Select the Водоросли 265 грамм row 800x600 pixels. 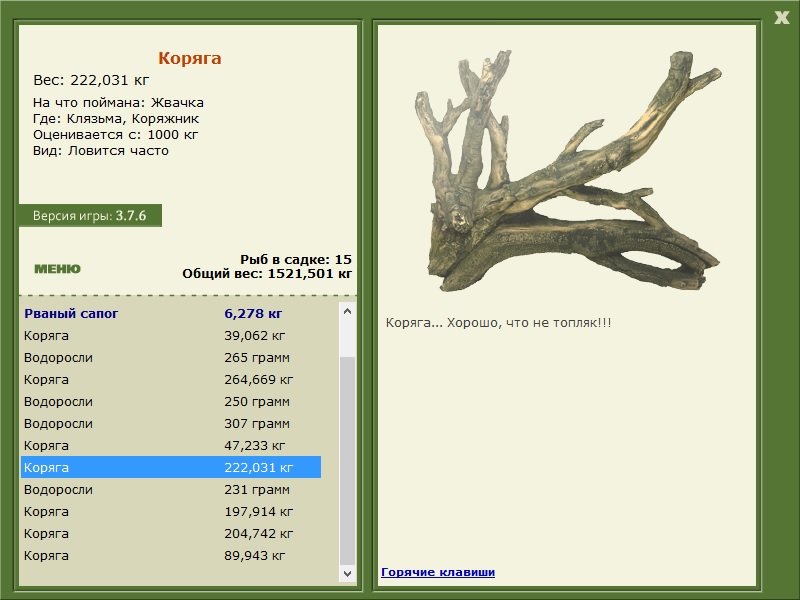coord(171,358)
